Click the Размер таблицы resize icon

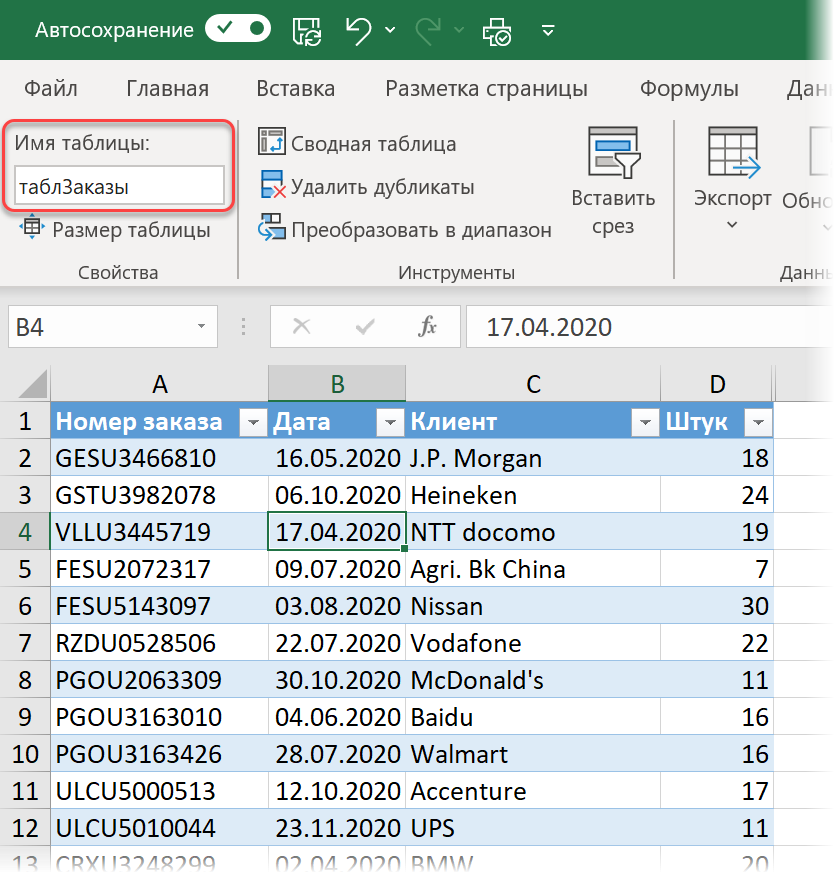point(32,227)
